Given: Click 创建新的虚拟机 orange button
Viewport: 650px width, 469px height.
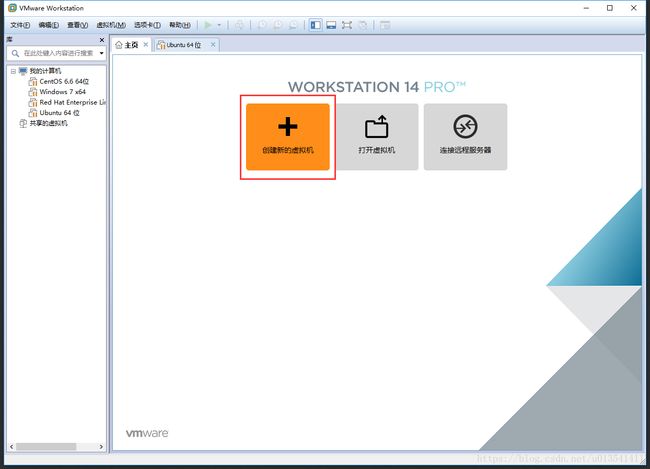Looking at the screenshot, I should (288, 137).
